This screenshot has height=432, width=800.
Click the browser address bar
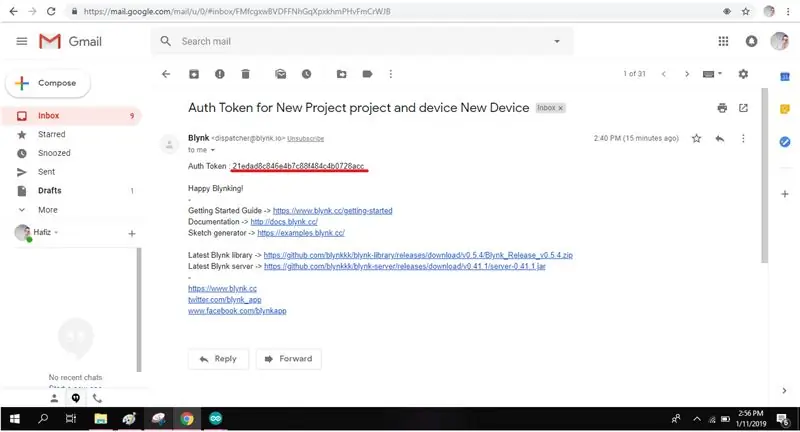(393, 11)
